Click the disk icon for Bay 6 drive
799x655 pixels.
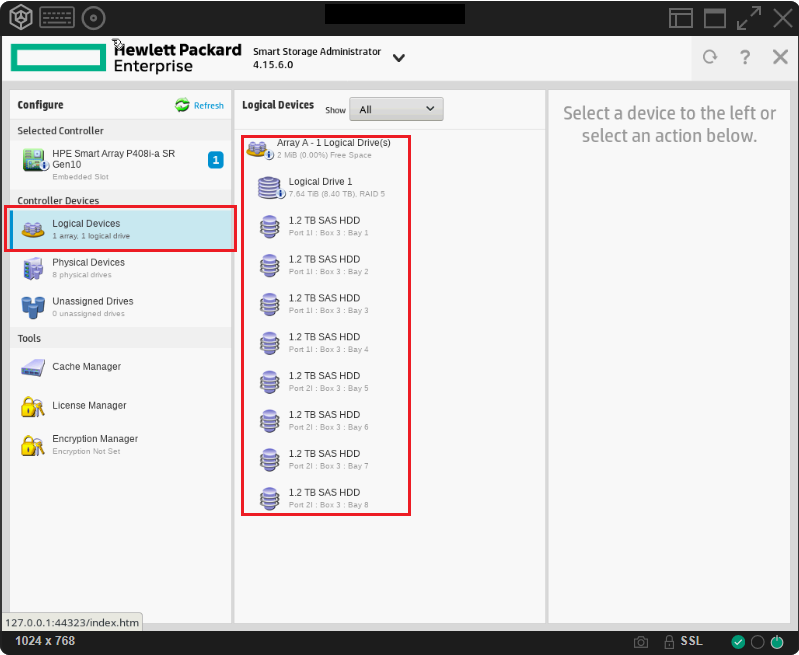pos(270,421)
